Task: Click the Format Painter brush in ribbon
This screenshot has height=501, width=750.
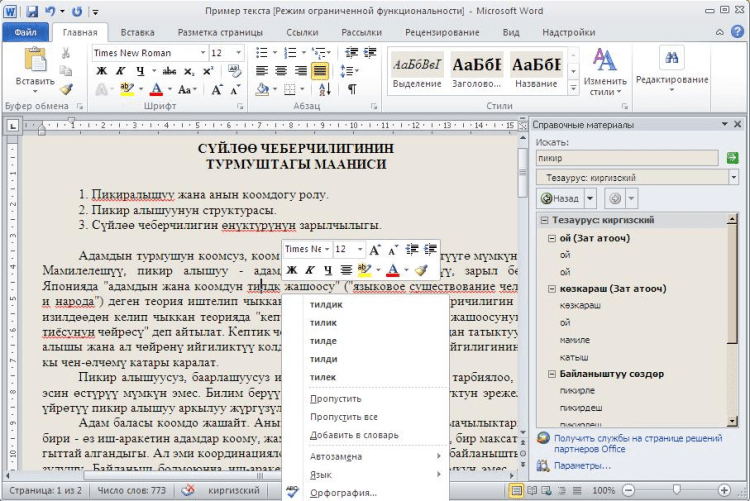Action: point(66,89)
